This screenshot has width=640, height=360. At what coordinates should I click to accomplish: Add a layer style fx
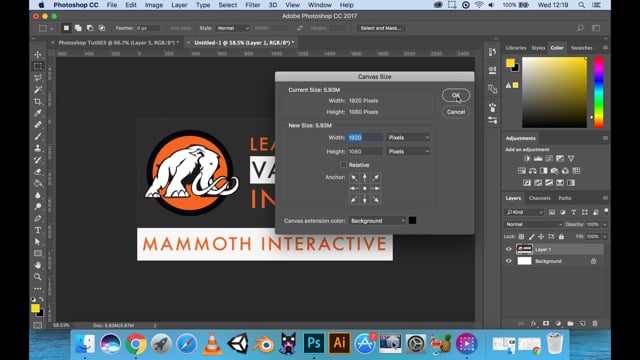click(533, 323)
